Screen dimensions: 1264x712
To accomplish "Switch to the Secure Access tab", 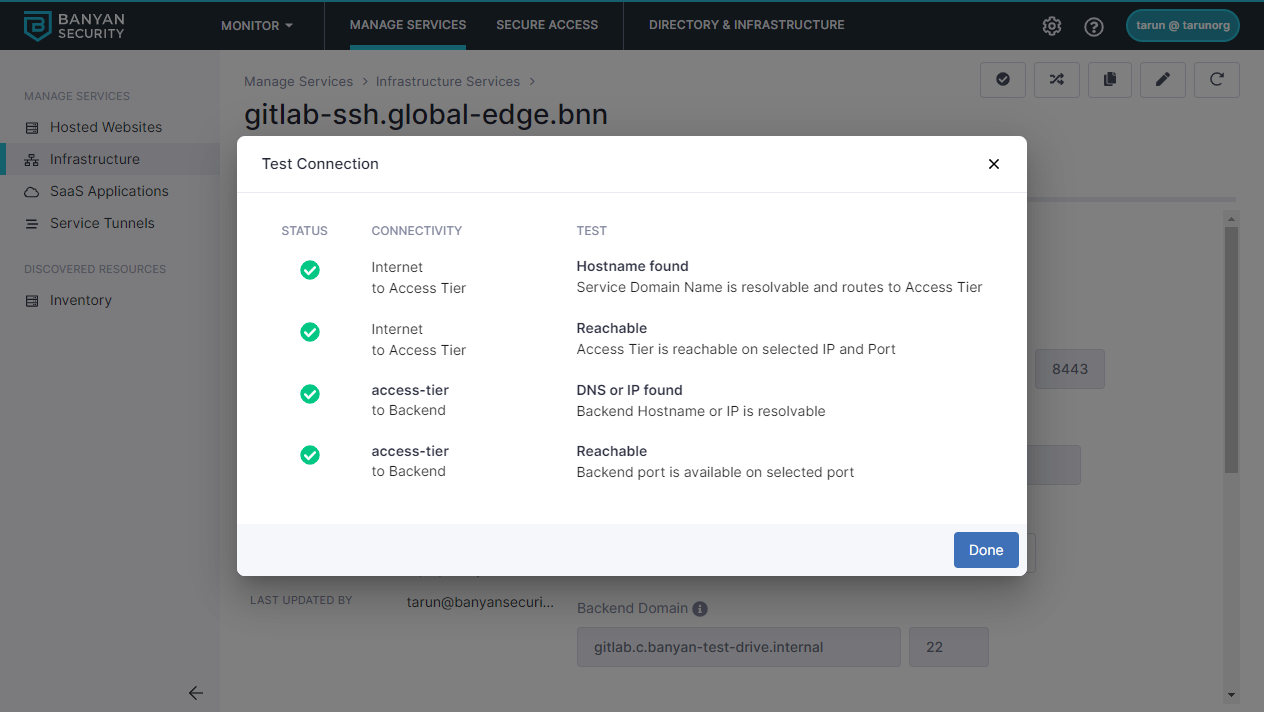I will pos(547,25).
